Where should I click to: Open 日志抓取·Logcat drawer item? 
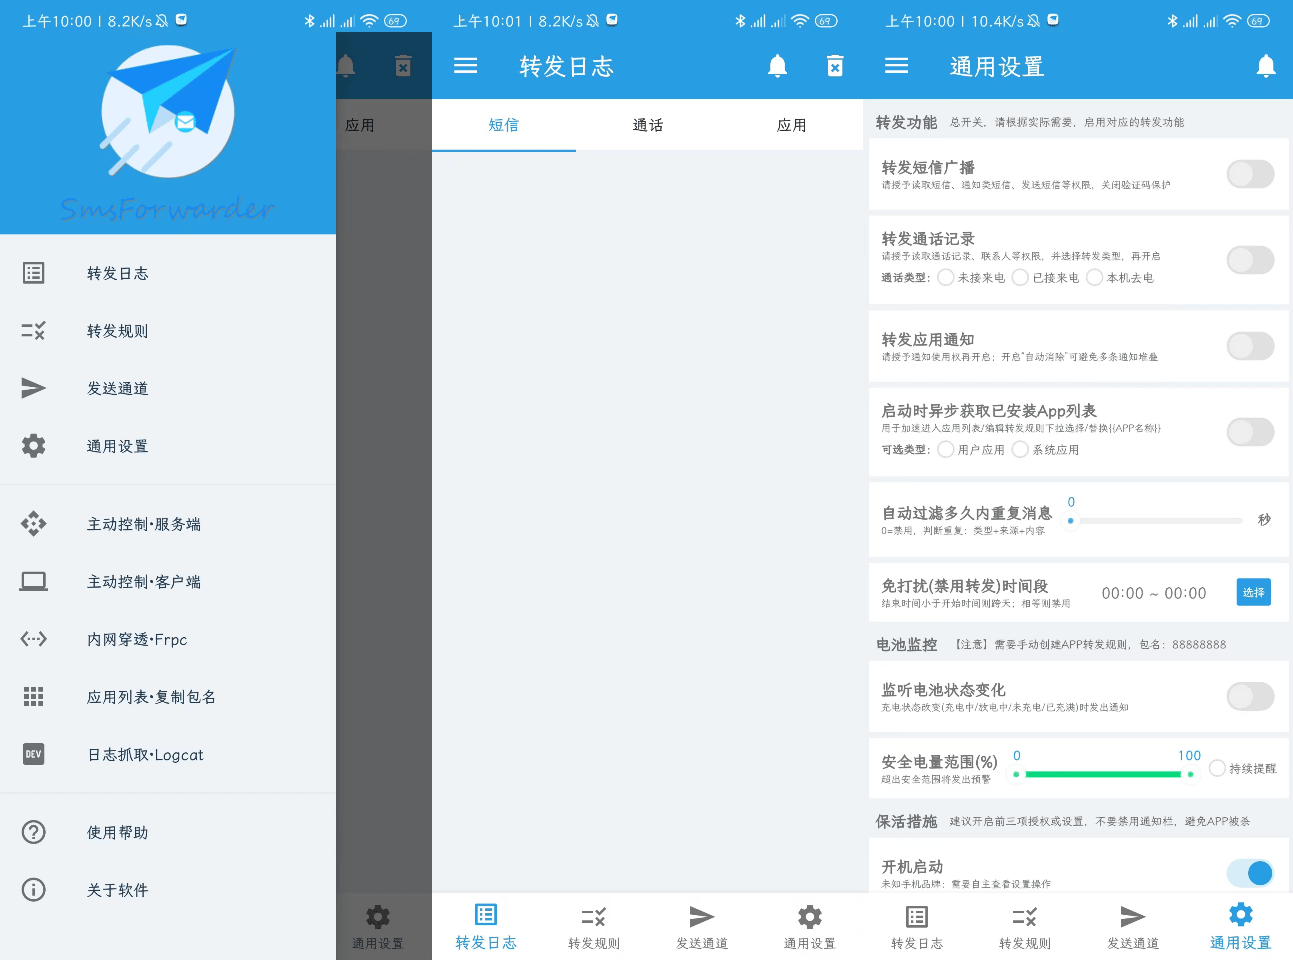pyautogui.click(x=168, y=755)
